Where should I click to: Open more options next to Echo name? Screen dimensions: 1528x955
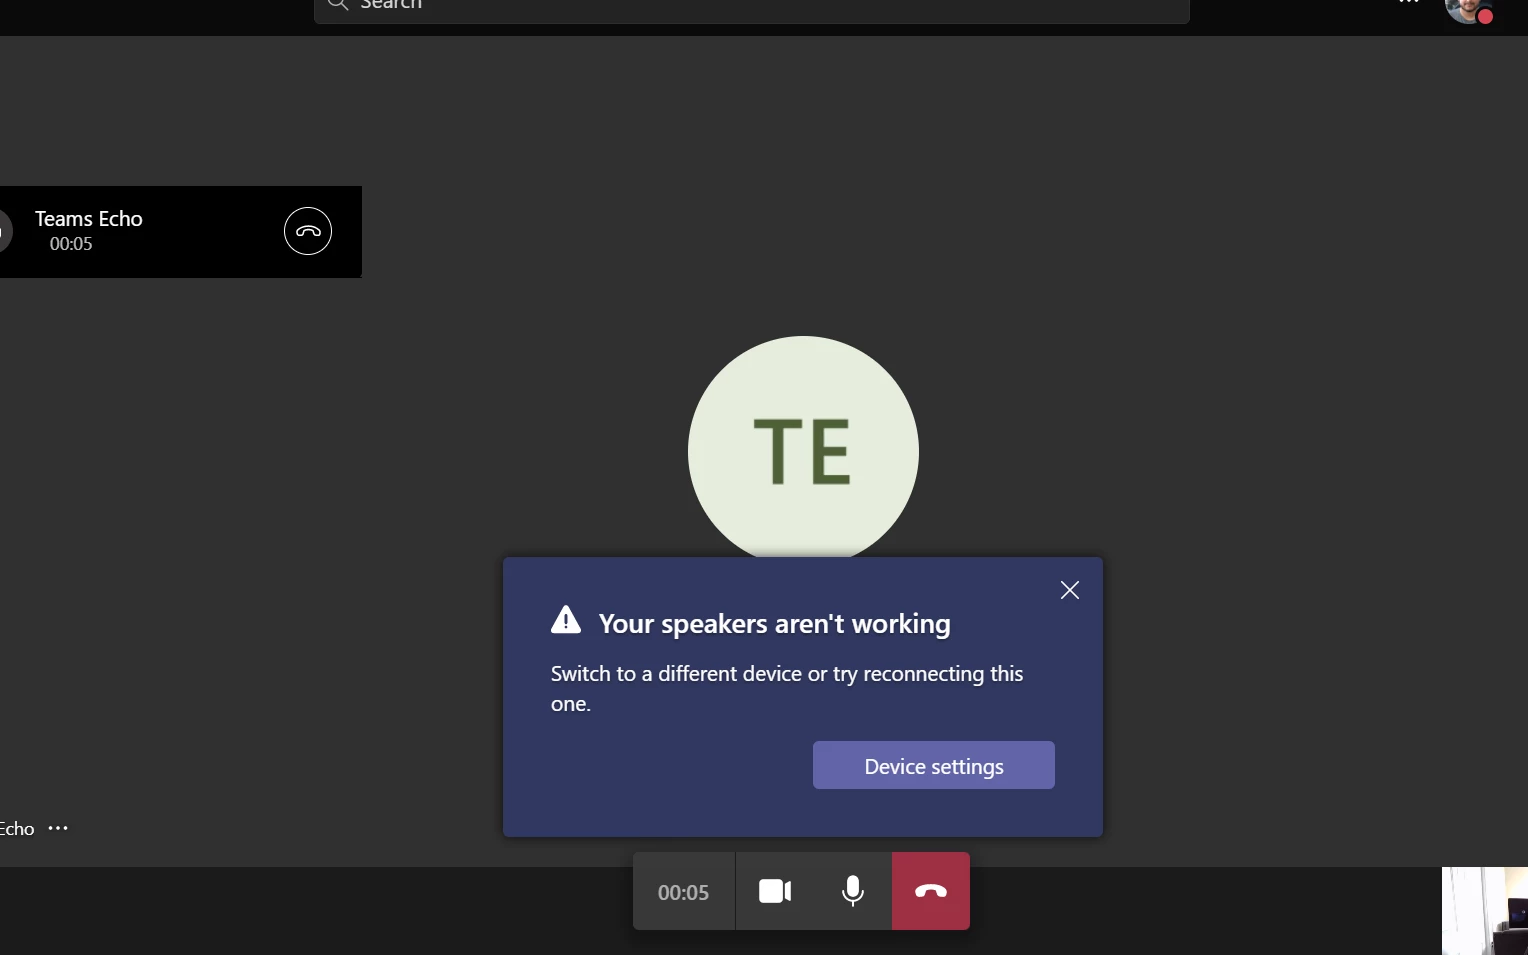pyautogui.click(x=58, y=828)
